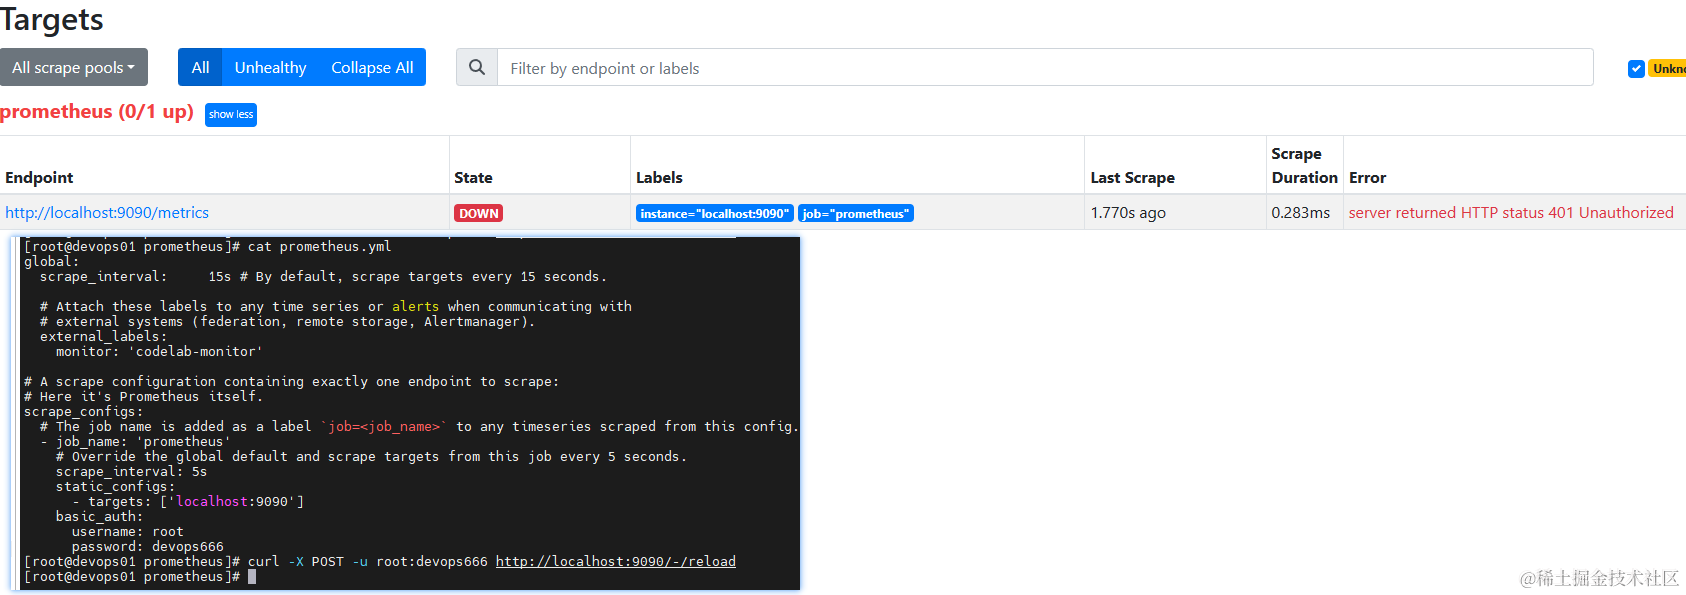The image size is (1686, 595).
Task: Click the basic_auth: line in terminal
Action: (100, 517)
